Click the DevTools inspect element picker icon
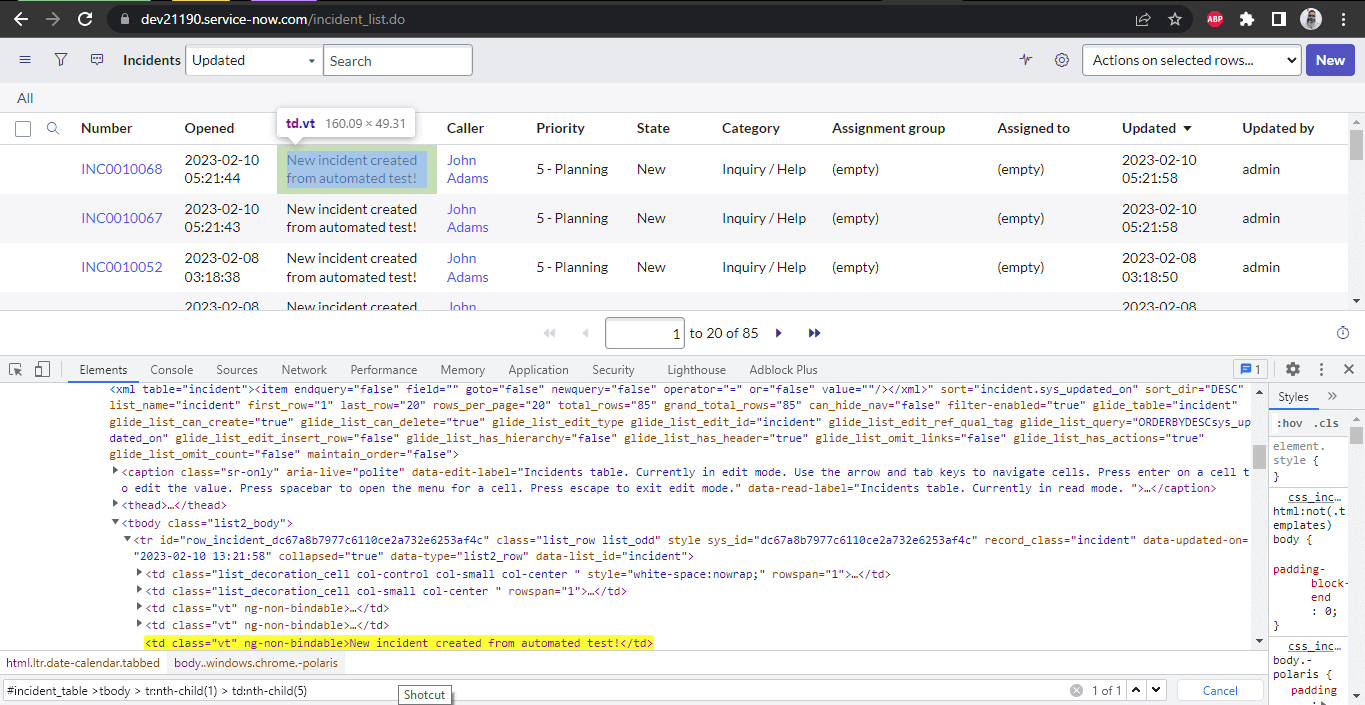The width and height of the screenshot is (1365, 705). click(x=17, y=369)
